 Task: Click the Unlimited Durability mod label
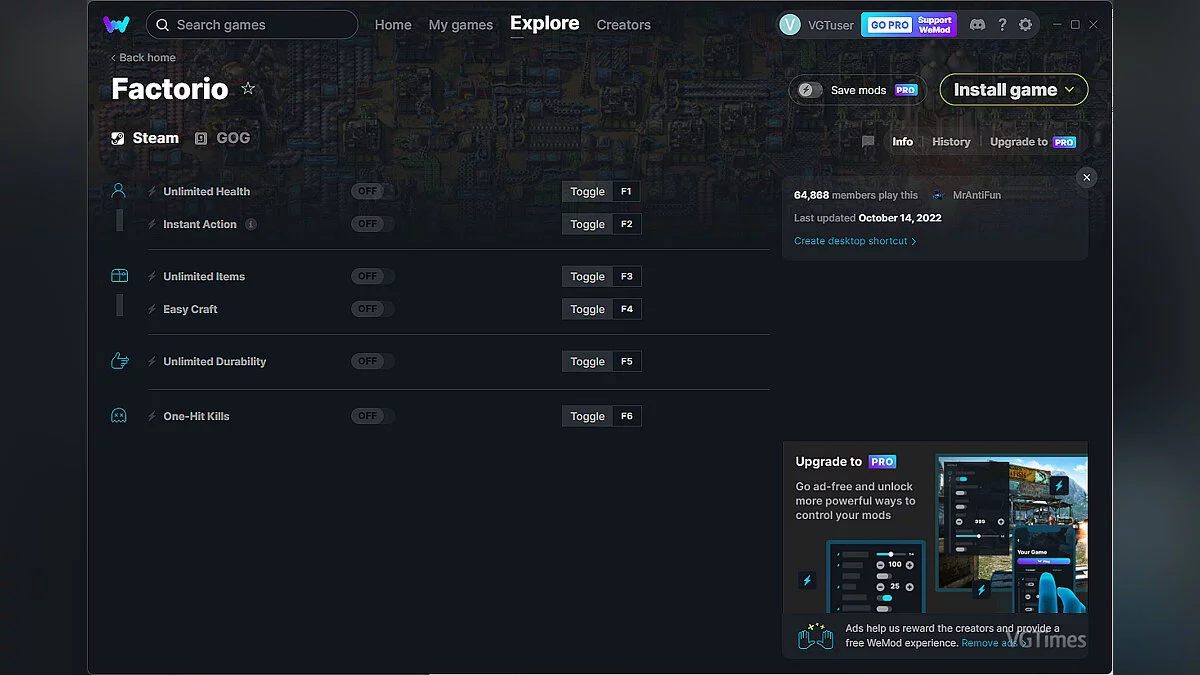pyautogui.click(x=215, y=361)
